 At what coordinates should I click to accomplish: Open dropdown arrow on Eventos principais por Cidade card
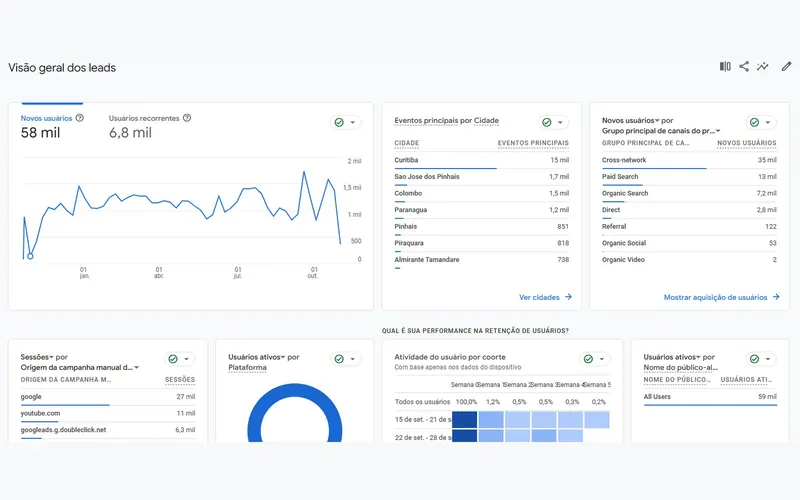(560, 122)
